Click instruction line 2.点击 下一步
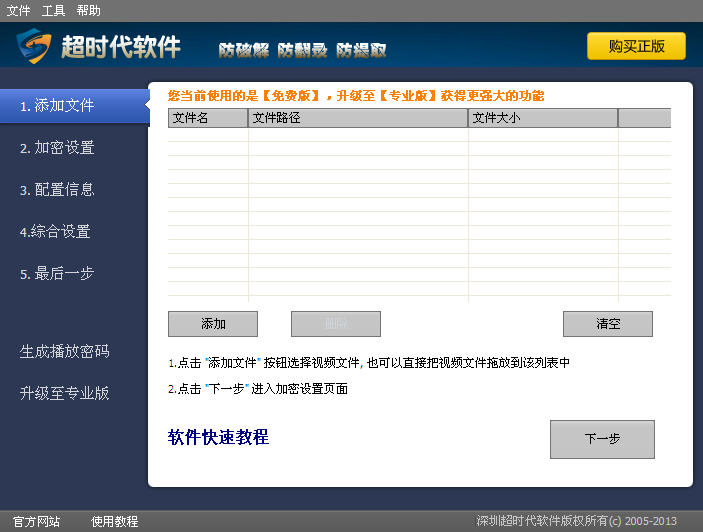 pos(258,389)
